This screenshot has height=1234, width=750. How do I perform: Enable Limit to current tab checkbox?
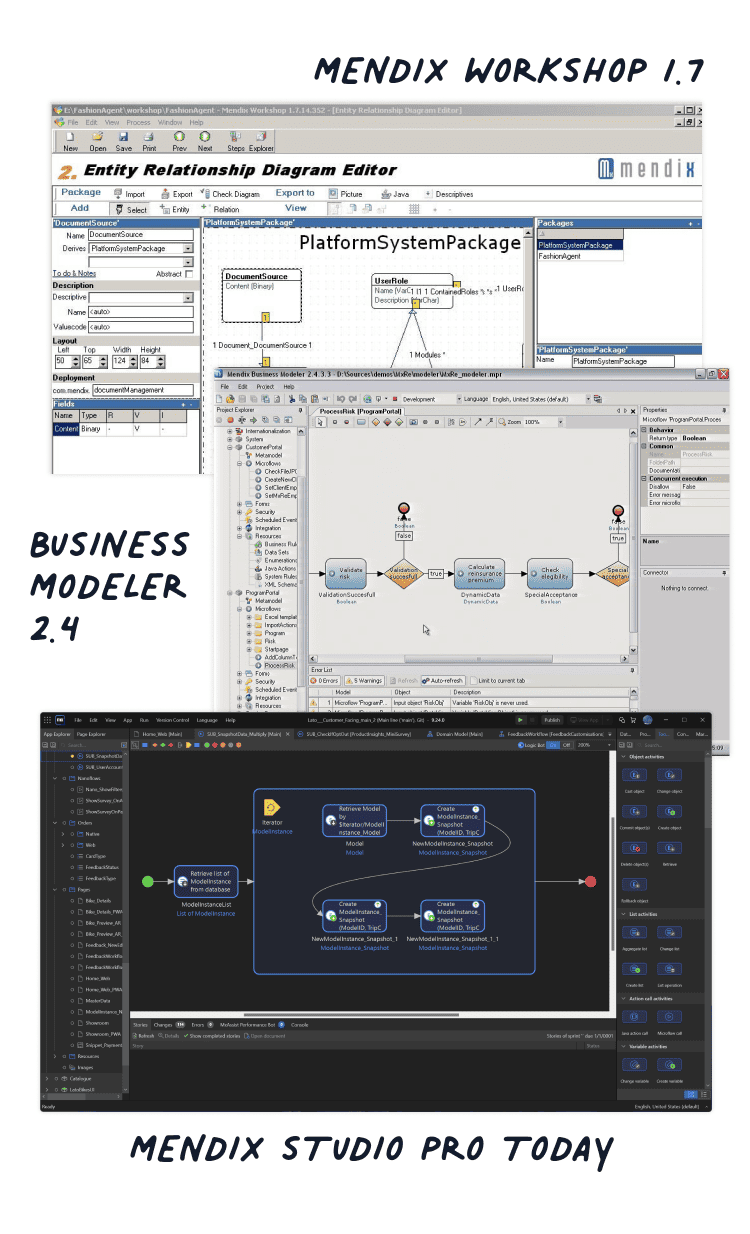coord(474,680)
